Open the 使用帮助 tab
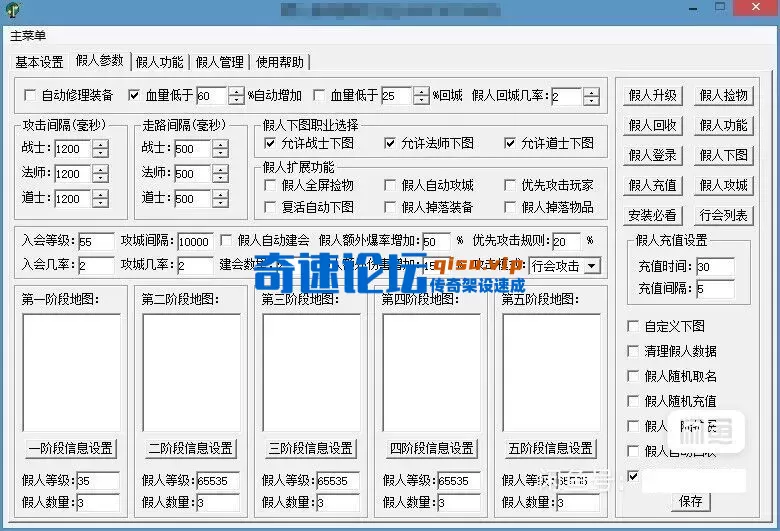780x531 pixels. (x=280, y=62)
